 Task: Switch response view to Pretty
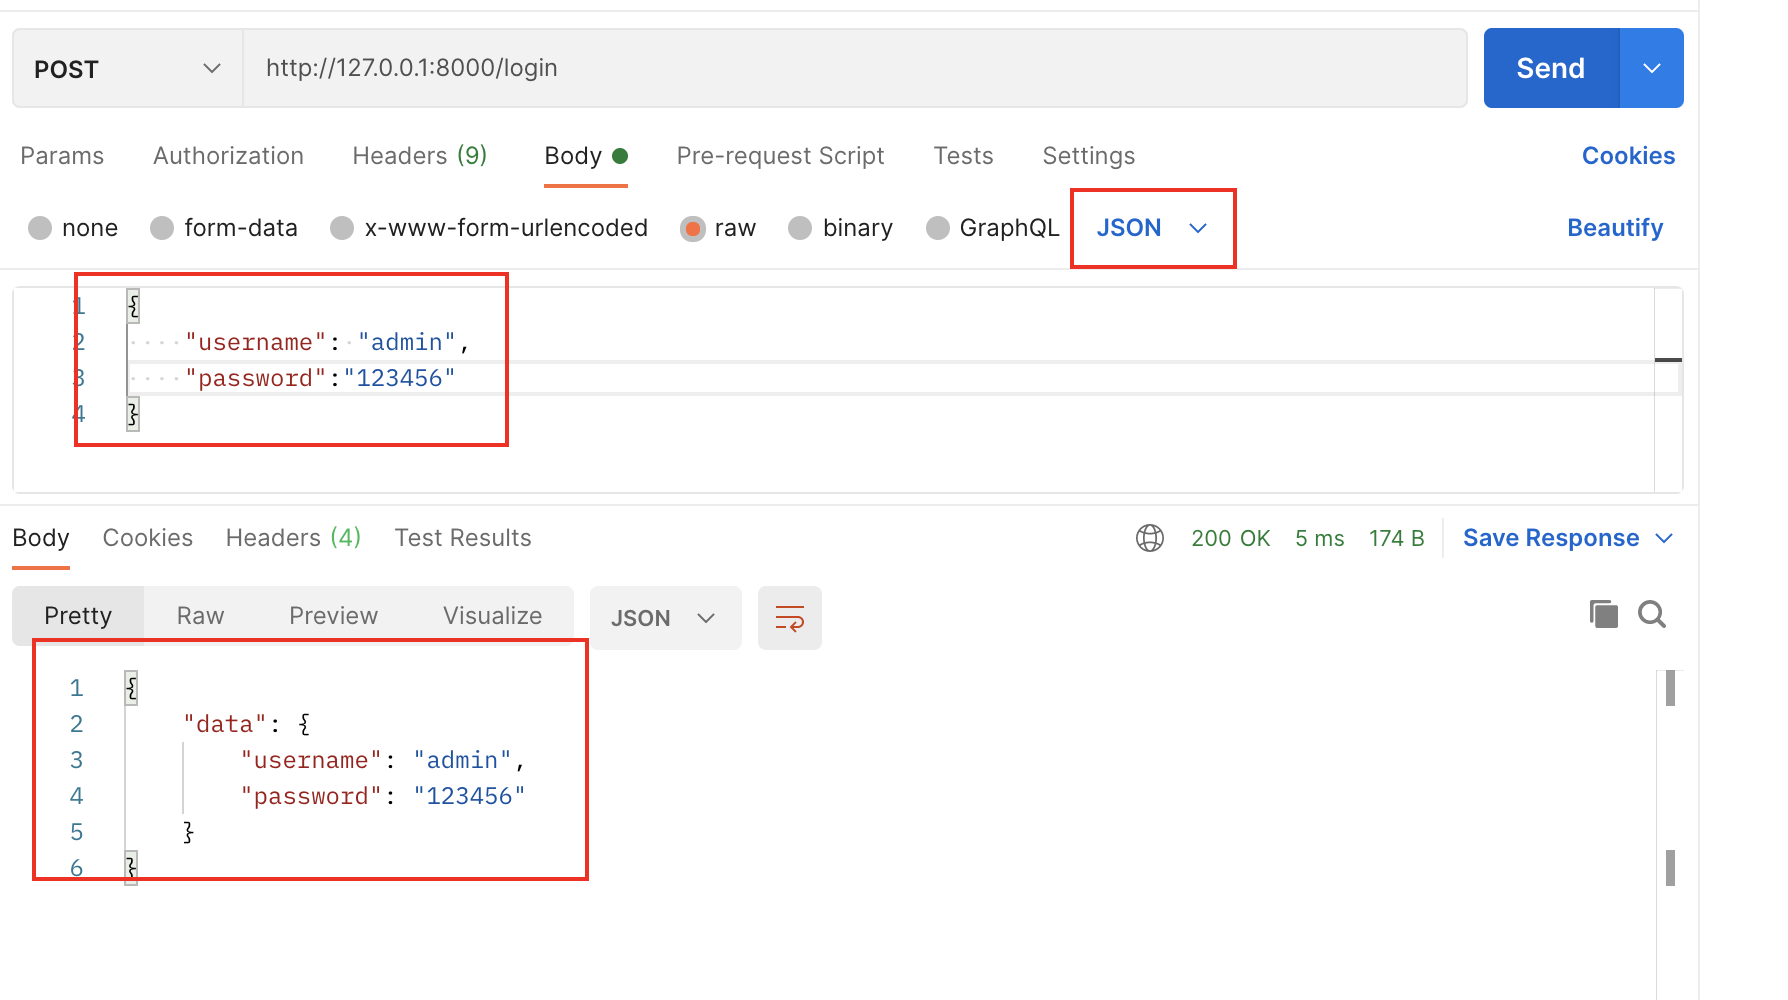(x=78, y=616)
